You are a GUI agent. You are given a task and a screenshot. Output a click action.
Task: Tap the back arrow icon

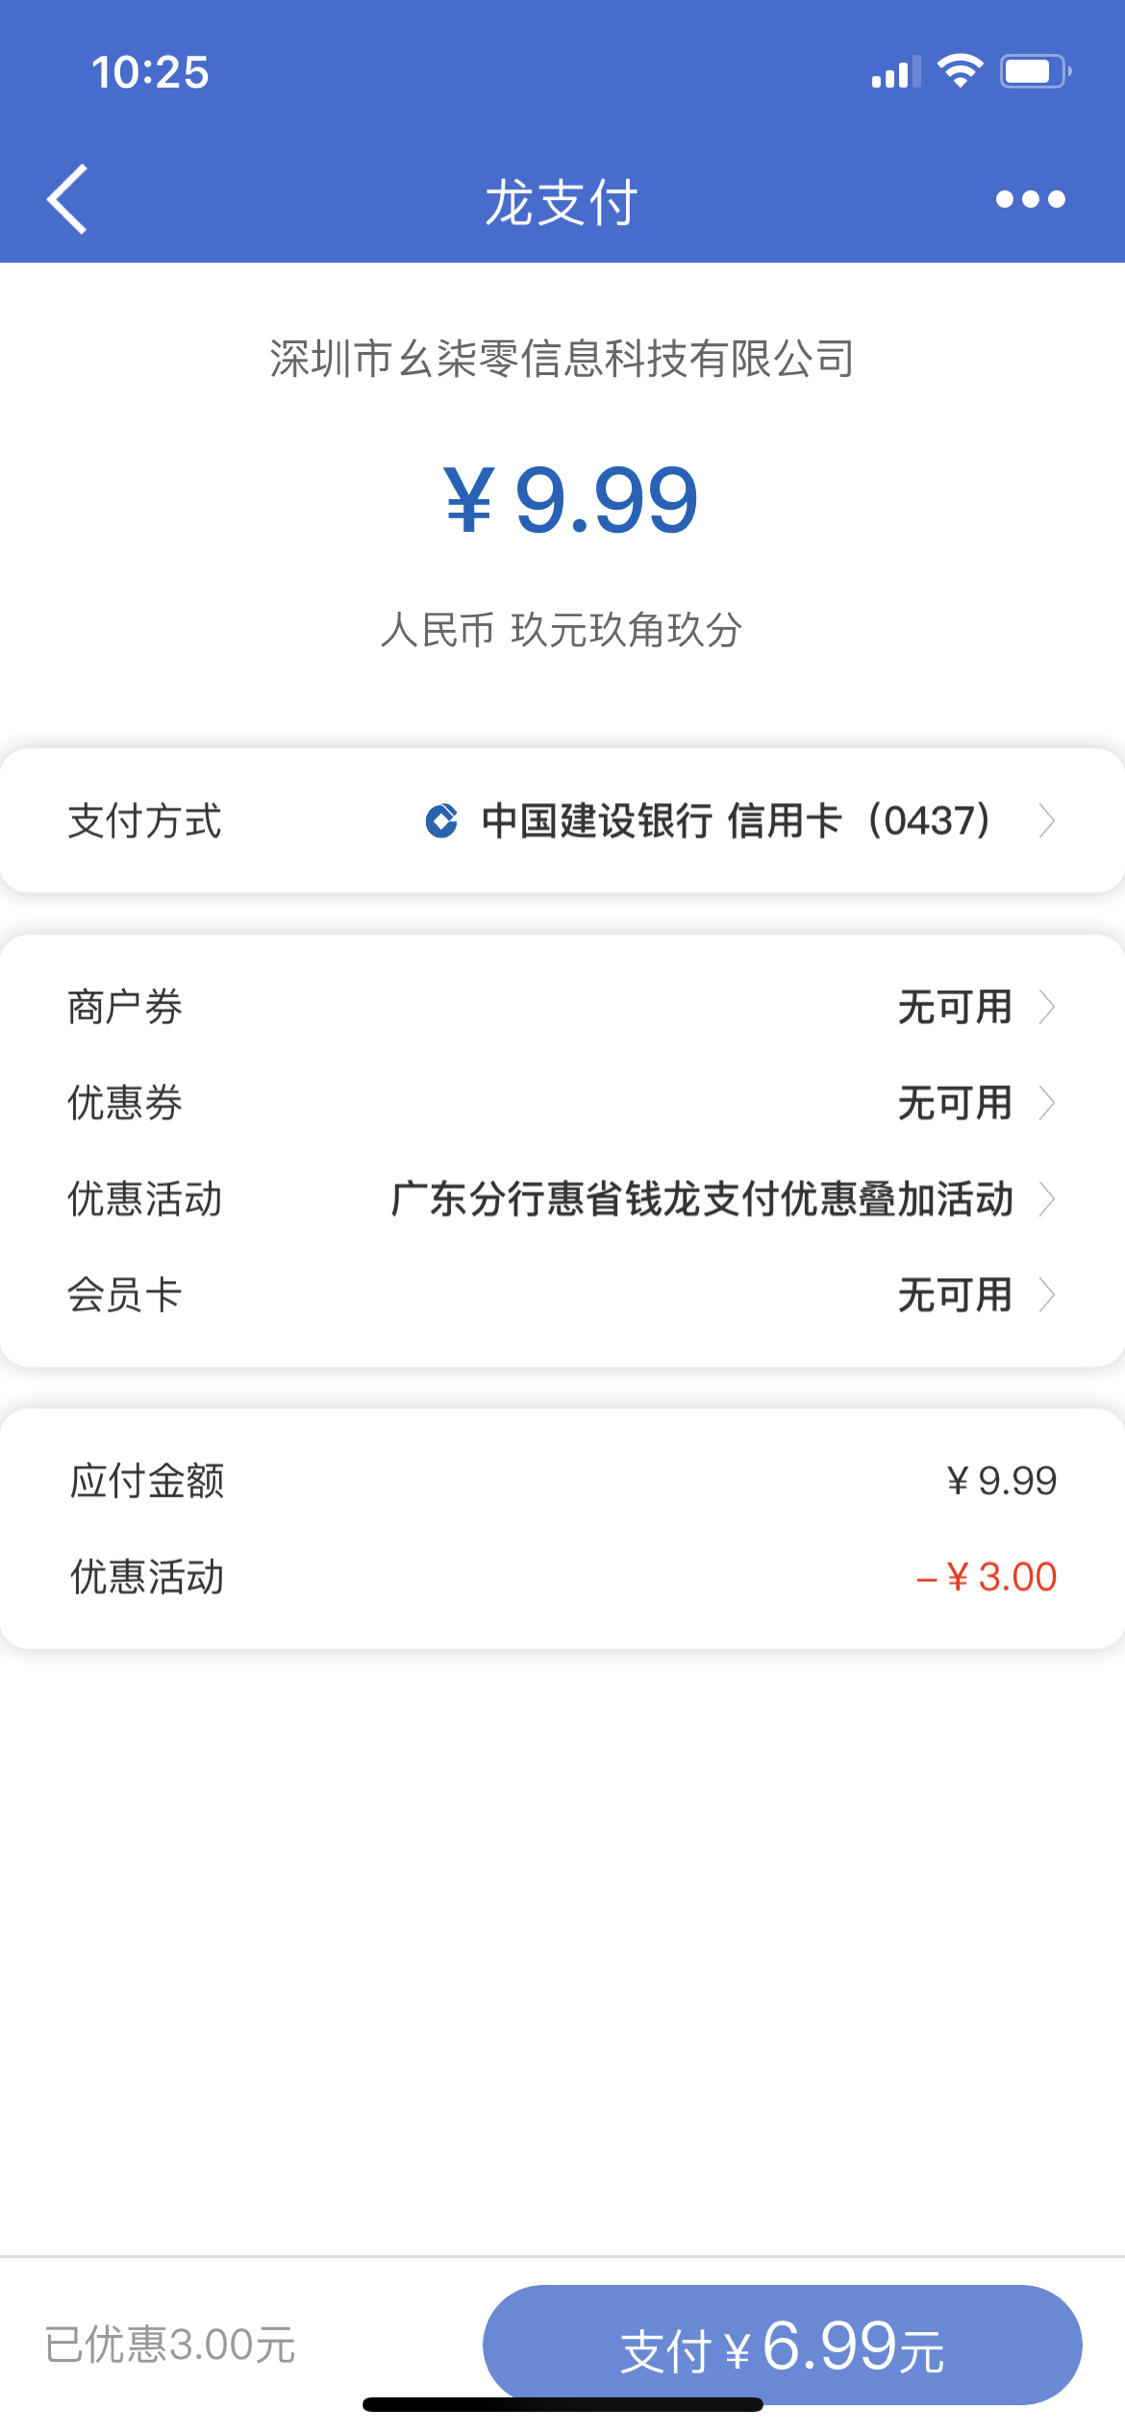coord(67,199)
